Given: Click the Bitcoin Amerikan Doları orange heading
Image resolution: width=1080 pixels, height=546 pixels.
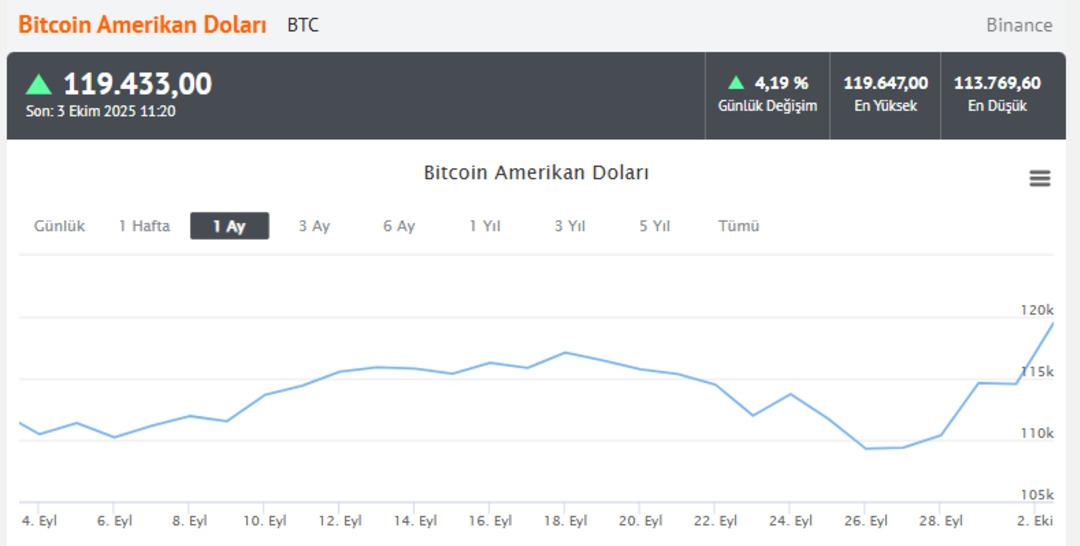Looking at the screenshot, I should pyautogui.click(x=143, y=25).
